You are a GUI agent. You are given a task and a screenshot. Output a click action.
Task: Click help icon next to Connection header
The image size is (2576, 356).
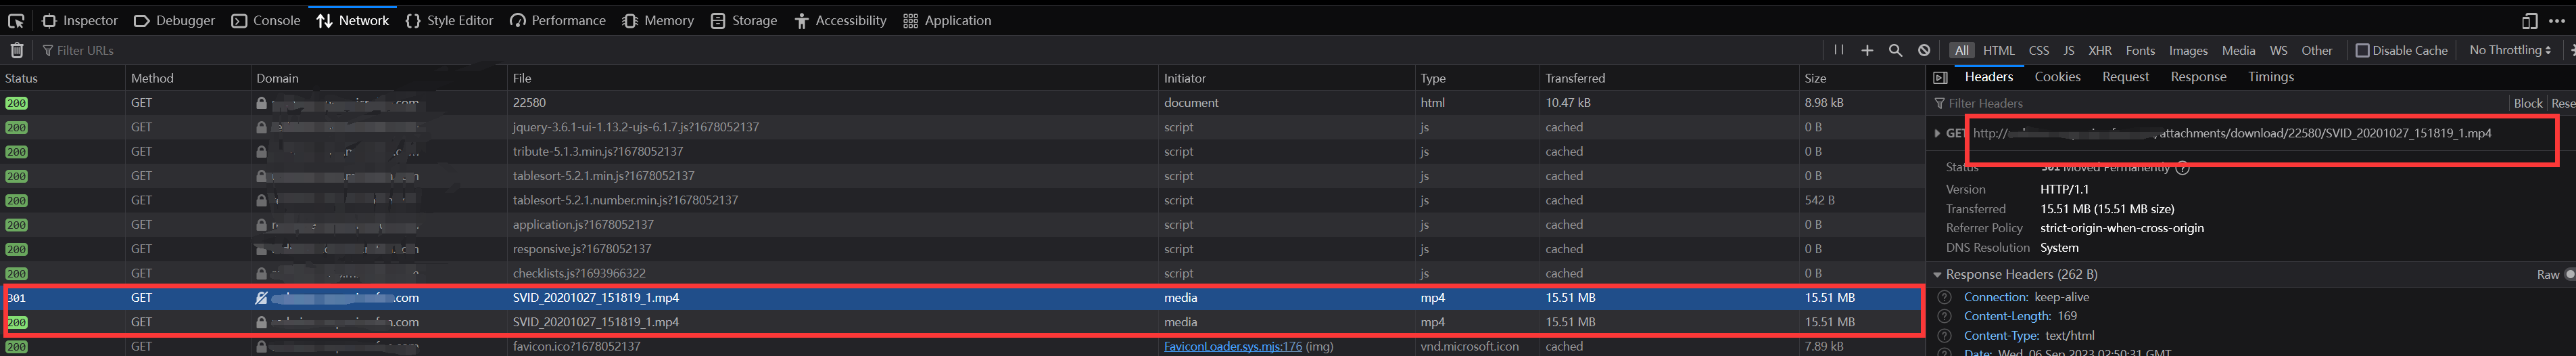[1944, 297]
